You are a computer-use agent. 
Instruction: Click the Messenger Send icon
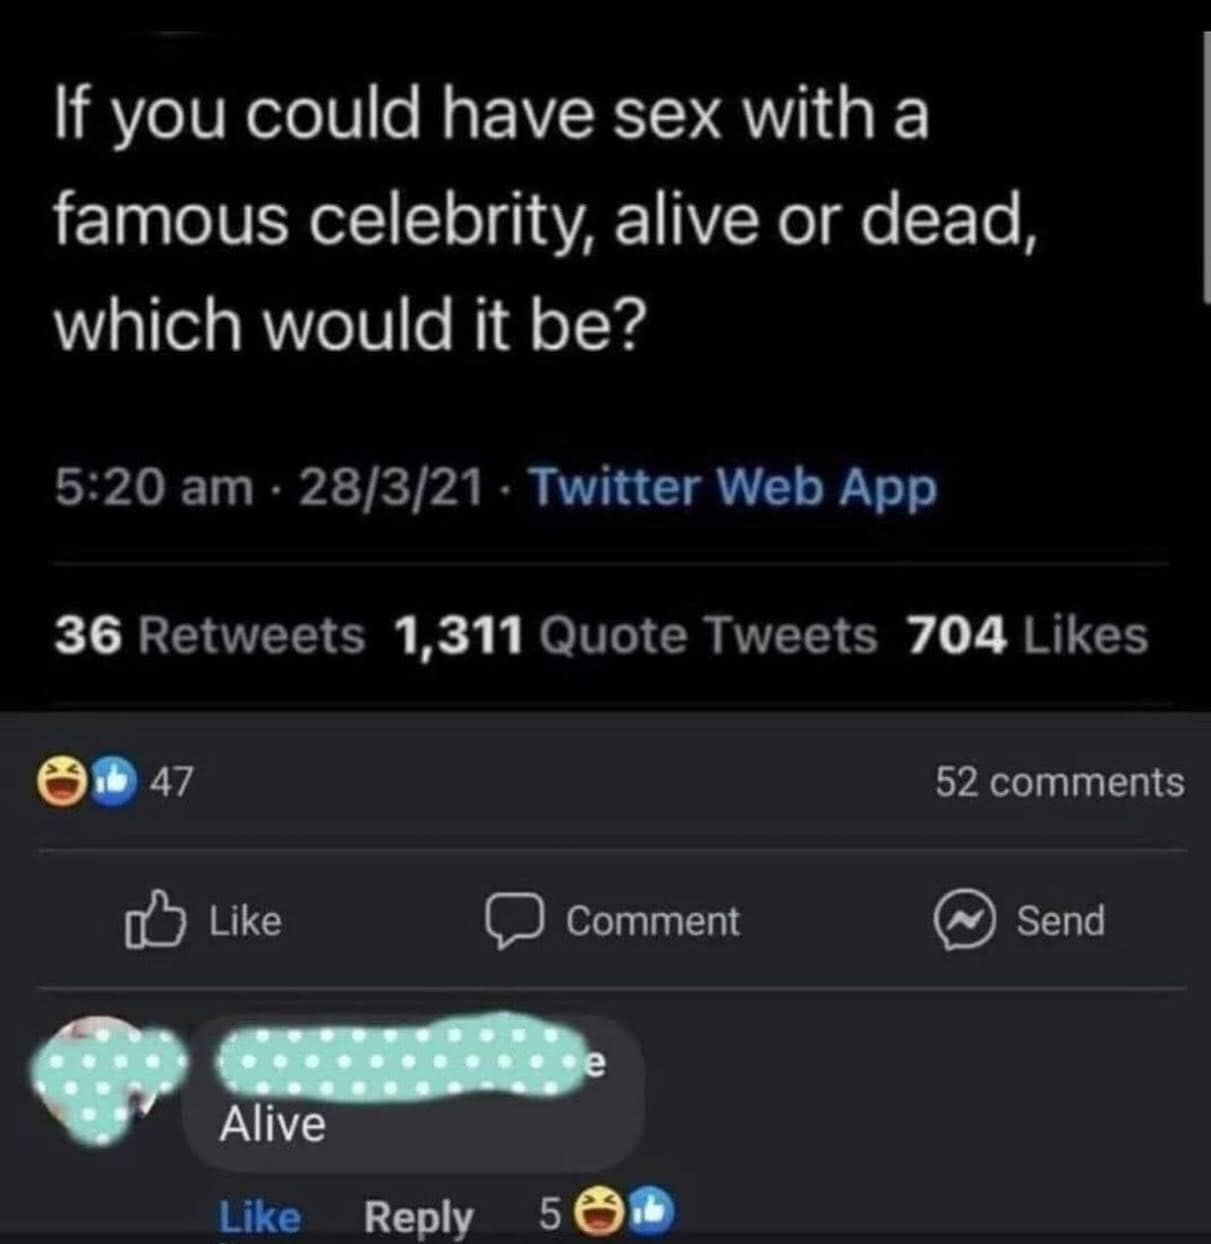[x=964, y=921]
